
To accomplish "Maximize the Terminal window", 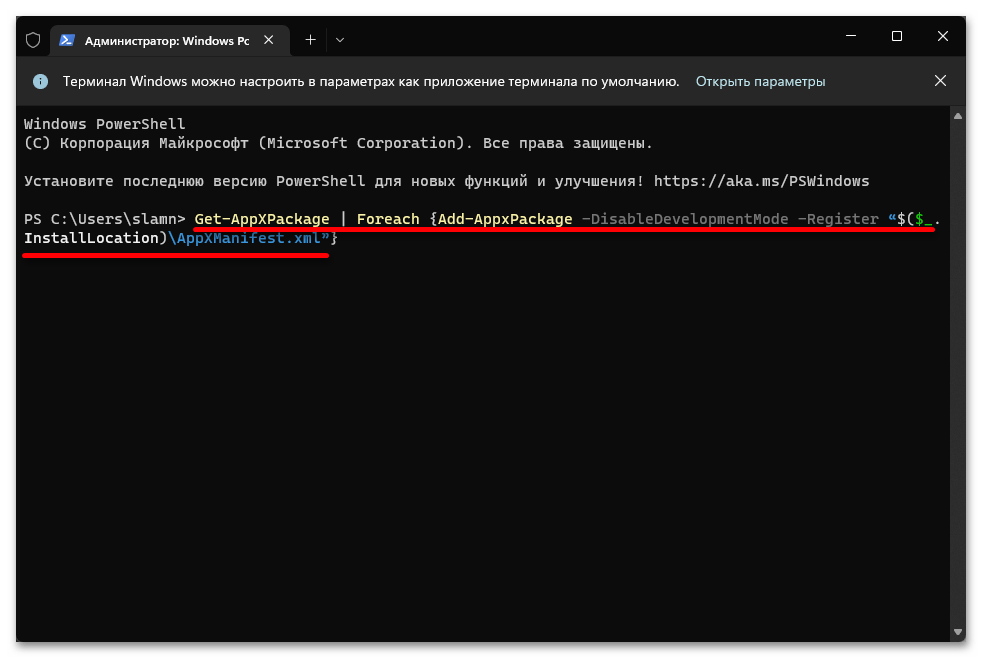I will click(x=897, y=36).
